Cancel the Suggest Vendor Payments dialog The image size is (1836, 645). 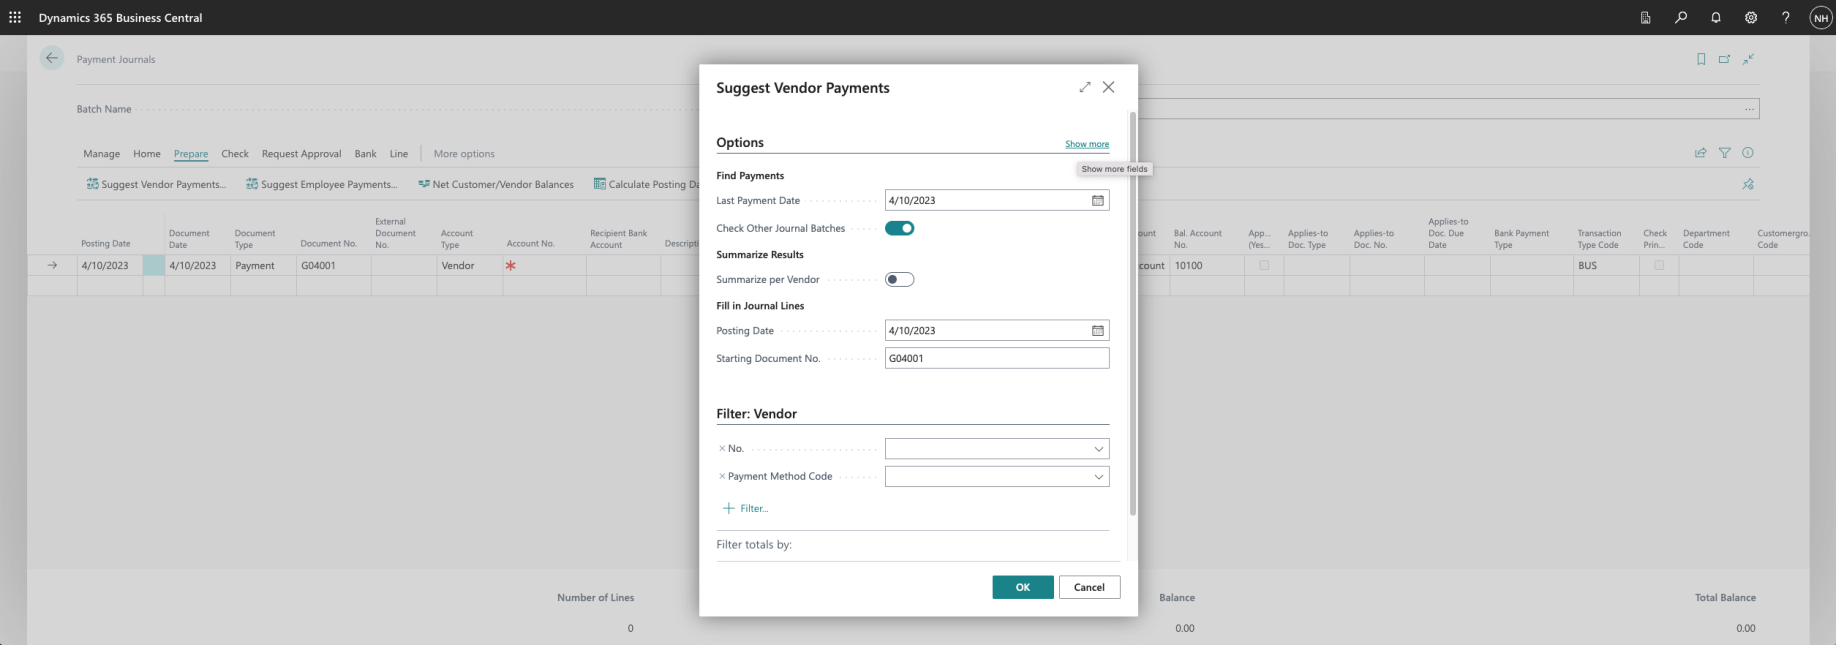click(1090, 587)
